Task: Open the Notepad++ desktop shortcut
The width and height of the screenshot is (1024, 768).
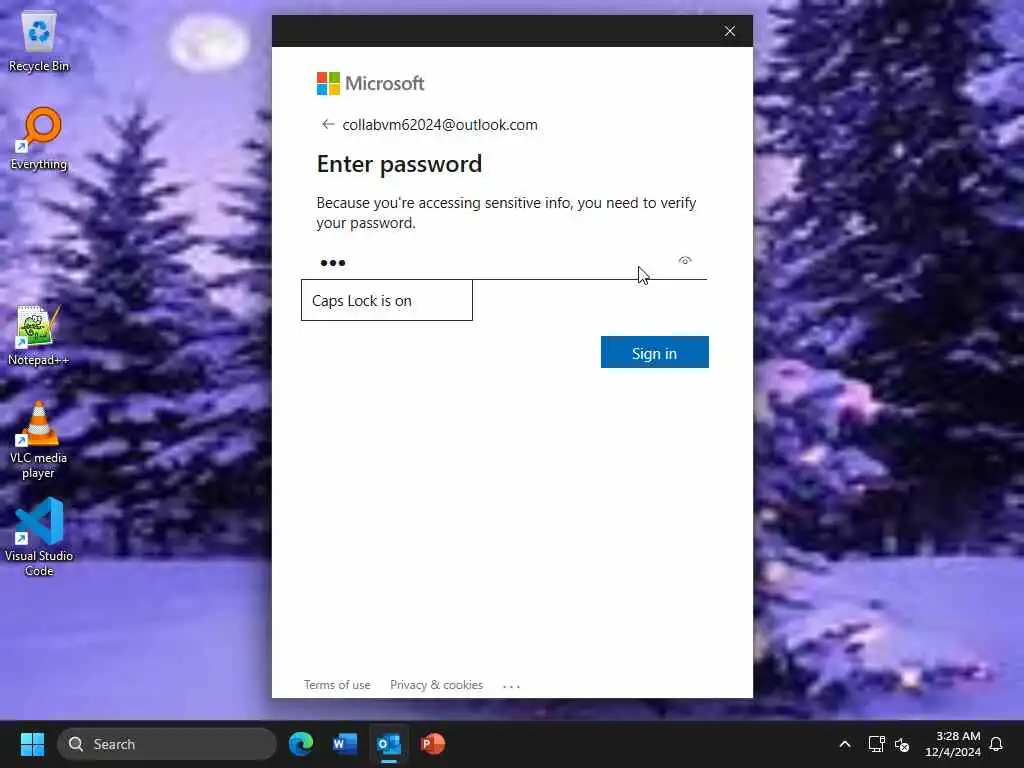Action: tap(39, 336)
